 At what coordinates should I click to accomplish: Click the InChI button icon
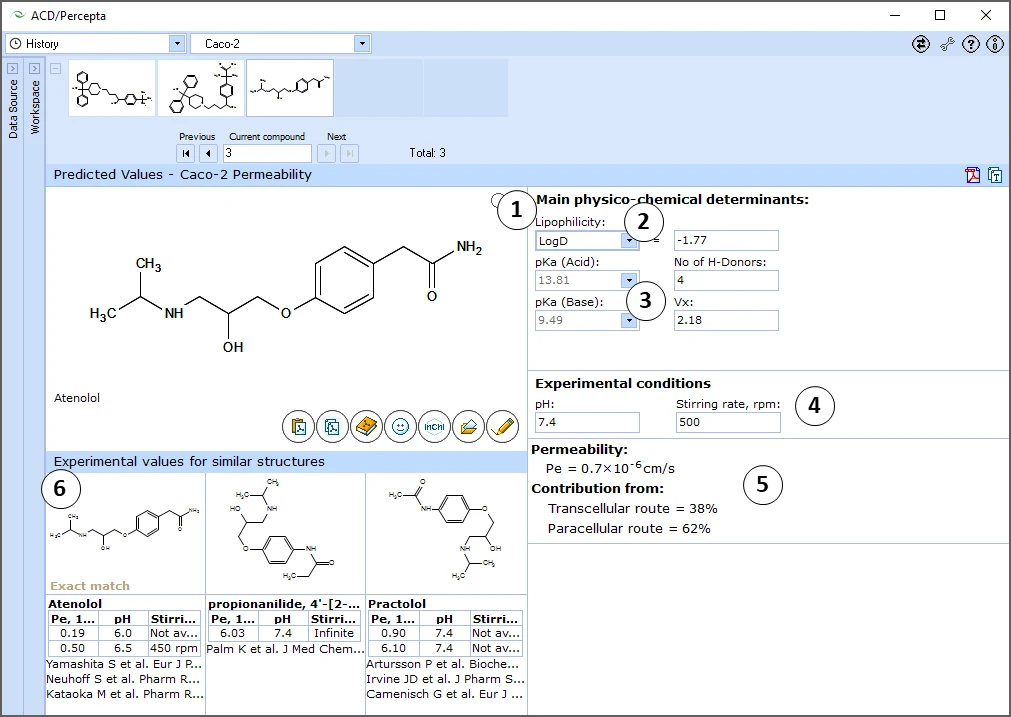tap(435, 427)
